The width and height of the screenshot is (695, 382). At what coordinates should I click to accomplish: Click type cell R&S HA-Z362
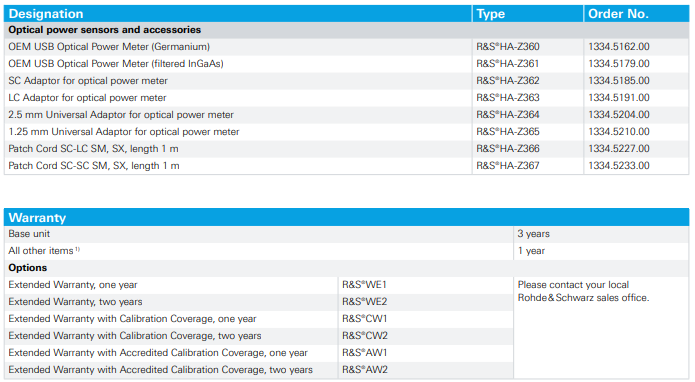pyautogui.click(x=508, y=81)
